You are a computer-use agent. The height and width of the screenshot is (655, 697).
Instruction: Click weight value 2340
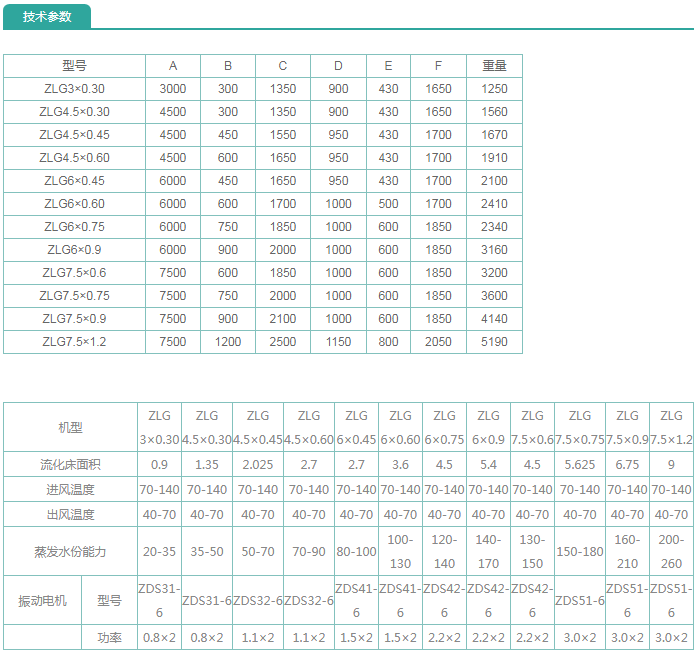pyautogui.click(x=494, y=227)
